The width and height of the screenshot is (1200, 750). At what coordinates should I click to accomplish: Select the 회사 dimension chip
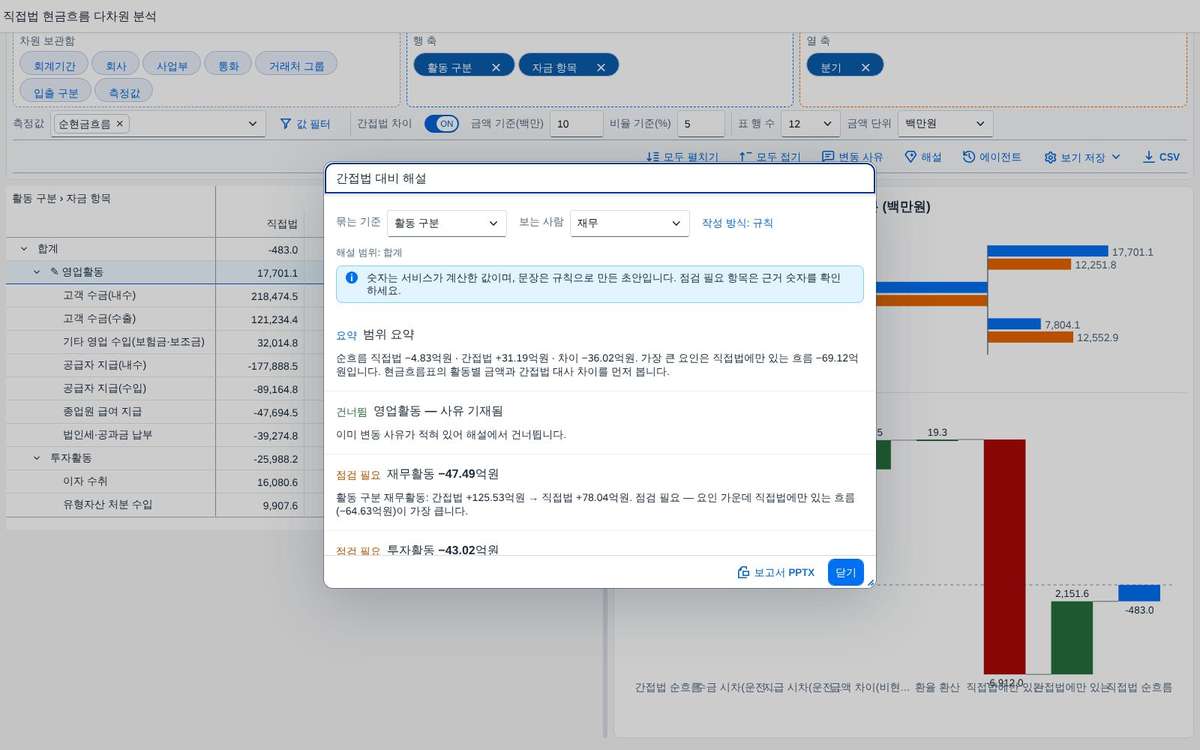pyautogui.click(x=115, y=64)
